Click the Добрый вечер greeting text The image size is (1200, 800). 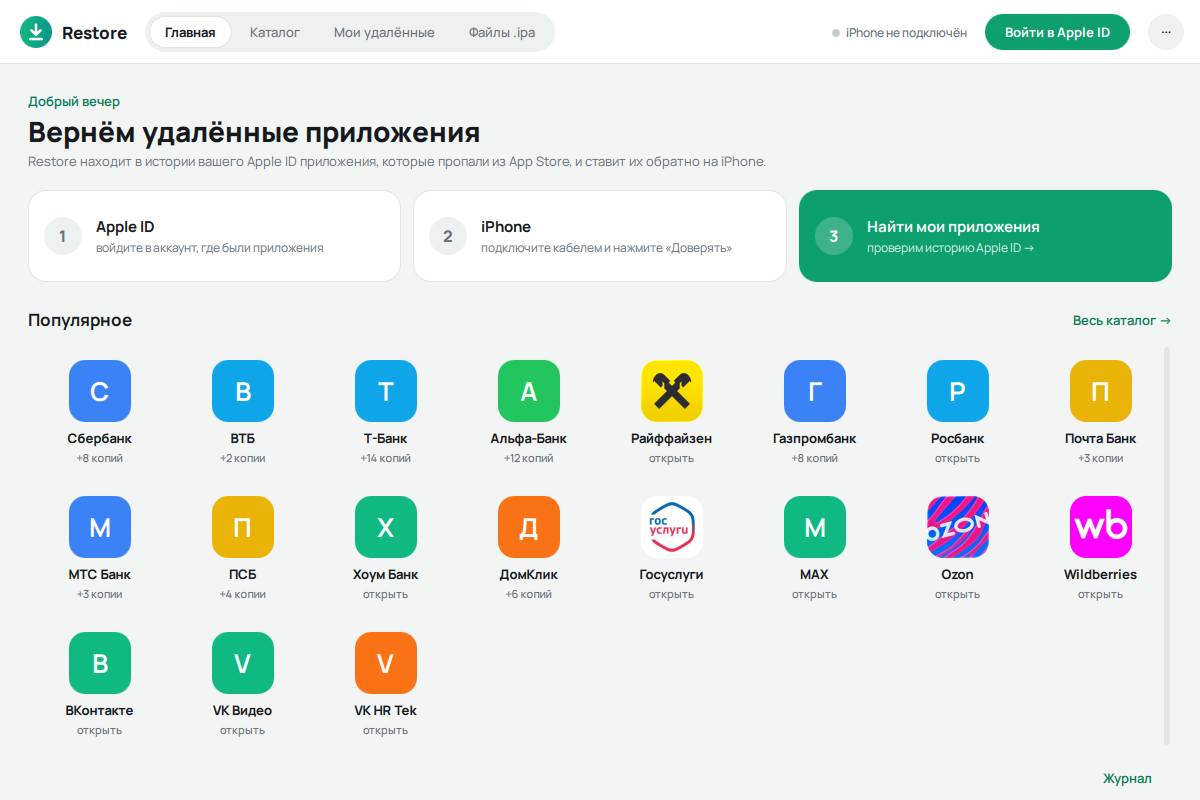[x=74, y=102]
